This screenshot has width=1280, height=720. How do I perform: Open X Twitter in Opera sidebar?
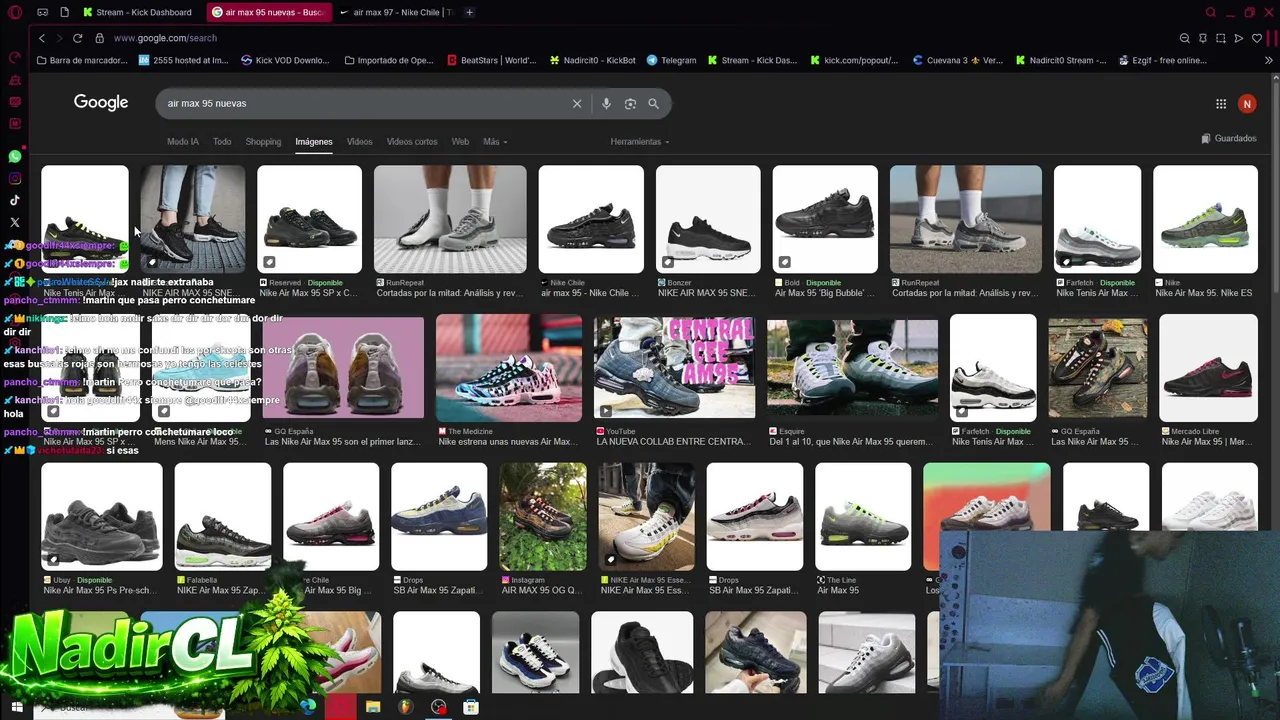(15, 223)
